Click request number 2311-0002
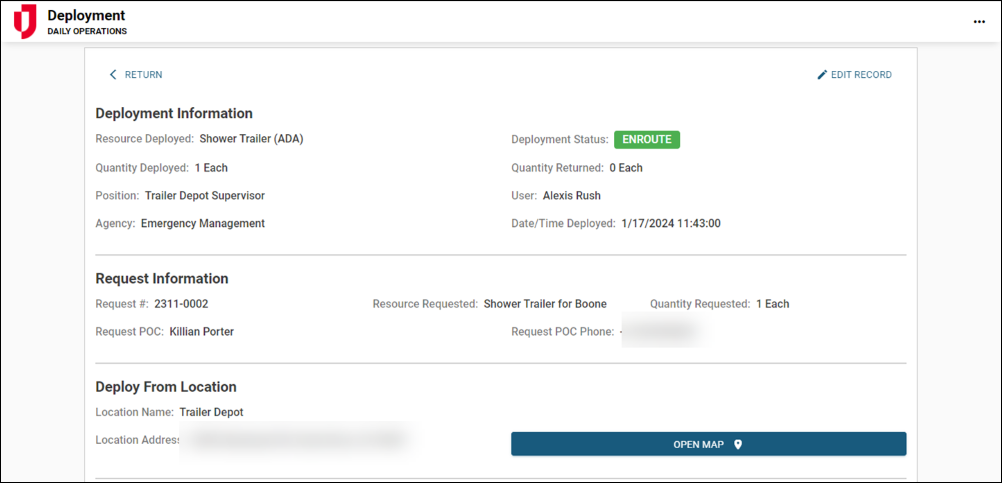Screen dimensions: 1002x483 tap(181, 304)
